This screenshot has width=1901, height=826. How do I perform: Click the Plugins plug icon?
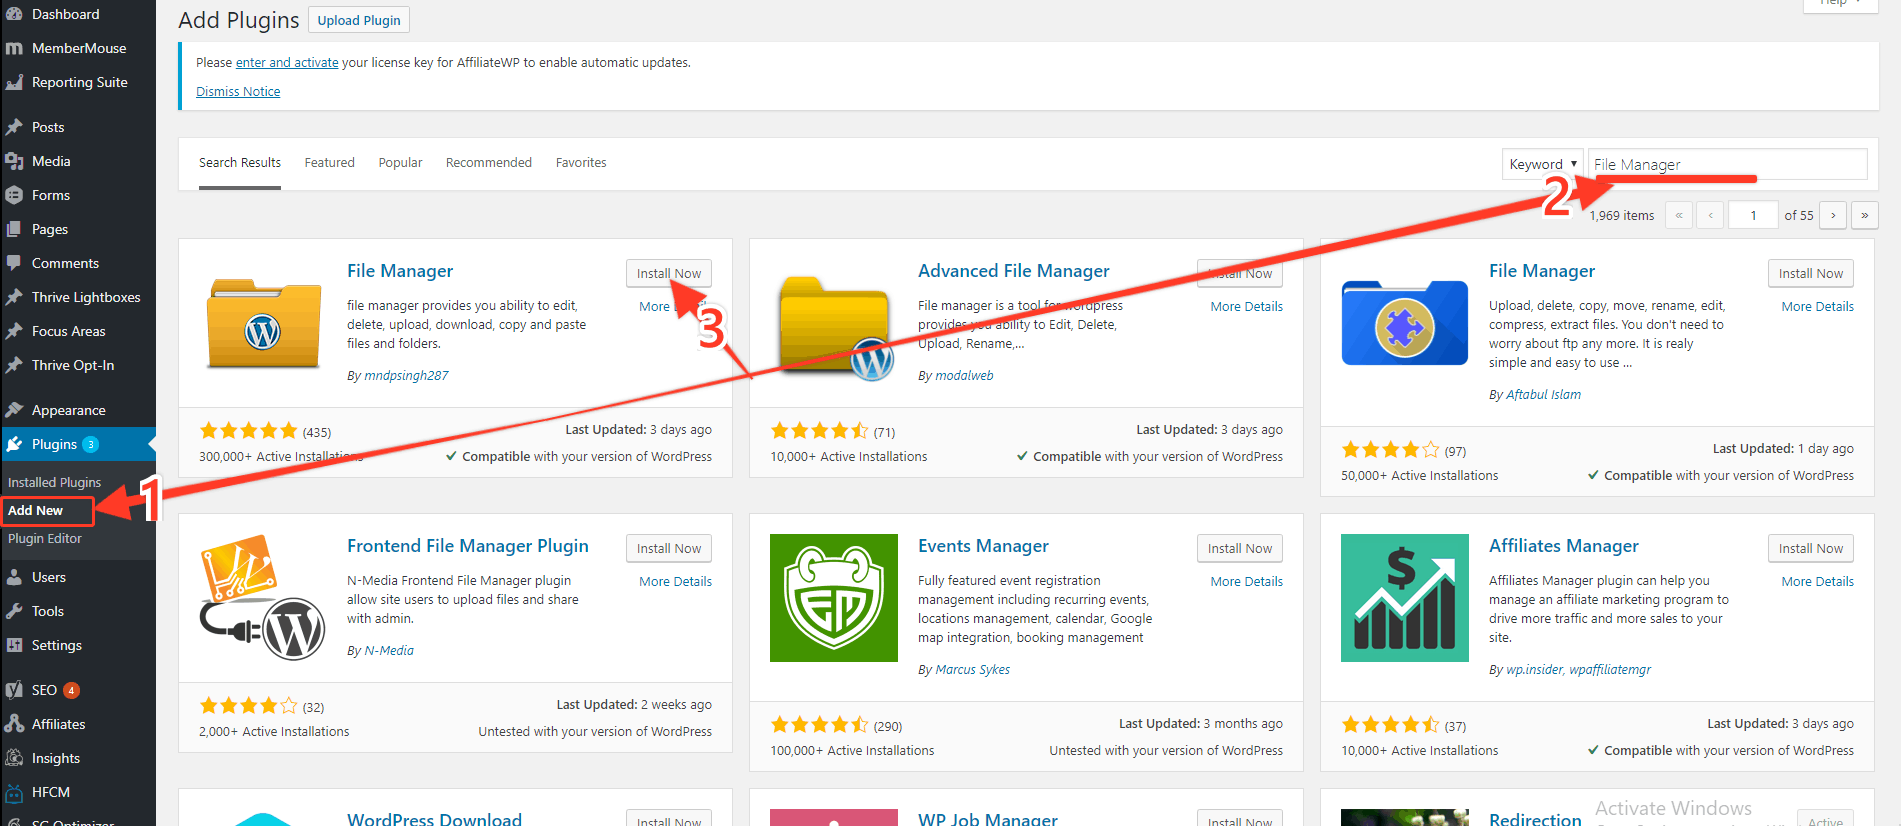tap(14, 444)
